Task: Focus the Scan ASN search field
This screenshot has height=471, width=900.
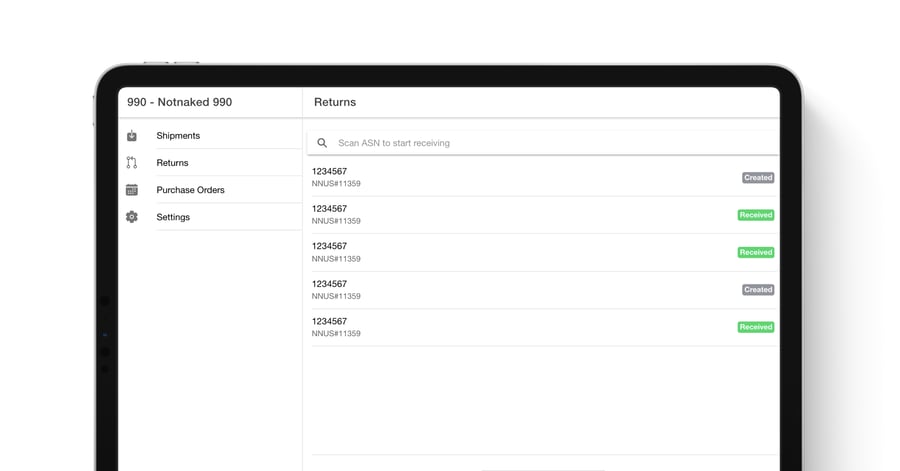Action: (x=540, y=143)
